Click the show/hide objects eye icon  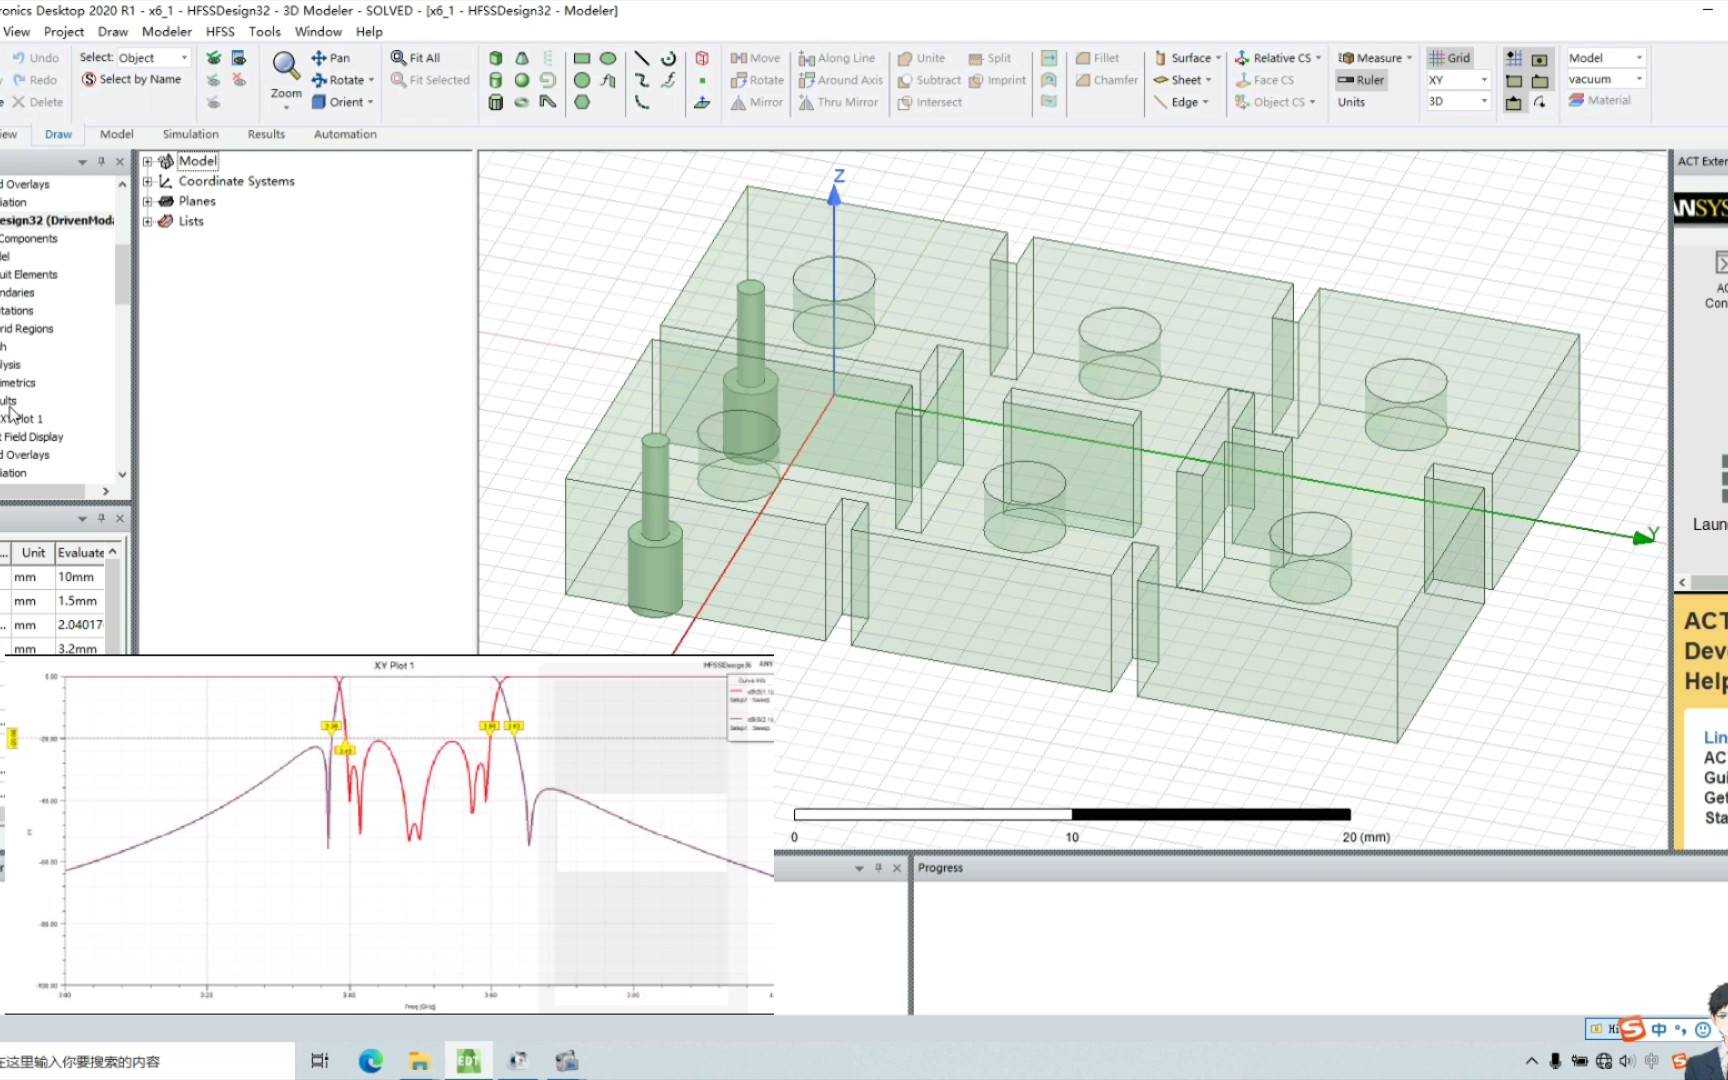click(x=239, y=58)
